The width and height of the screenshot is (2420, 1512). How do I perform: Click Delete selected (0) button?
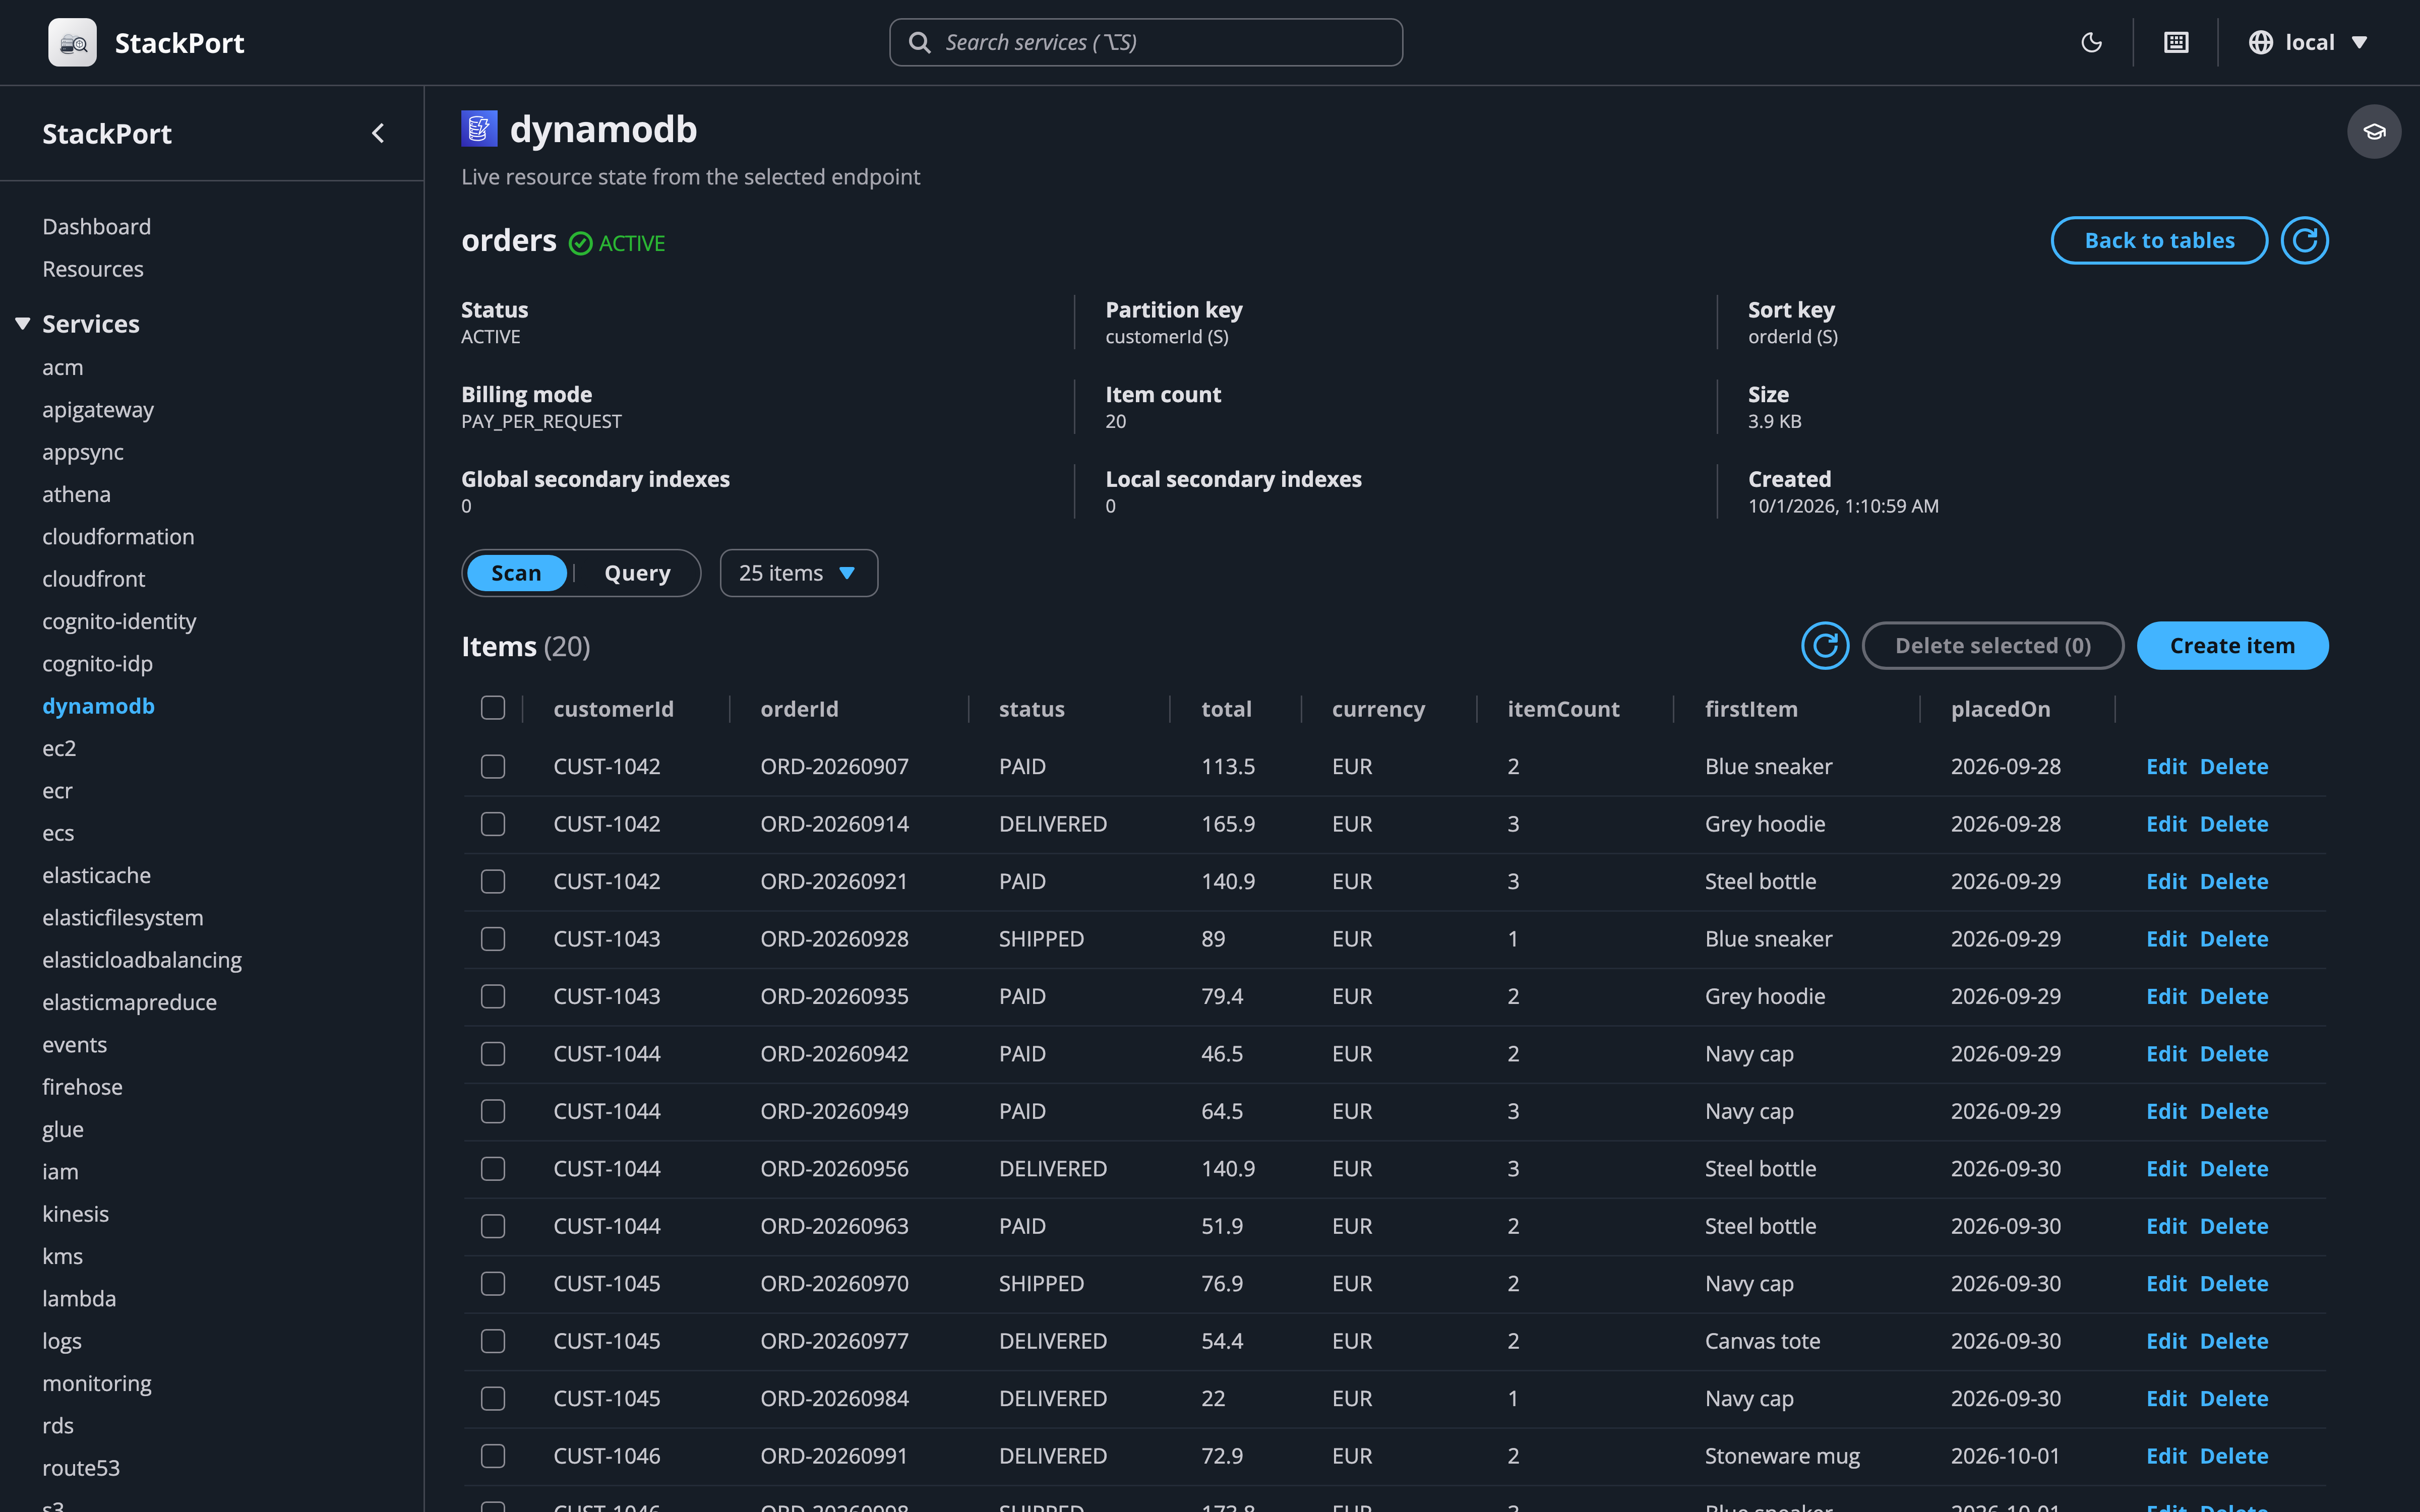tap(1992, 646)
